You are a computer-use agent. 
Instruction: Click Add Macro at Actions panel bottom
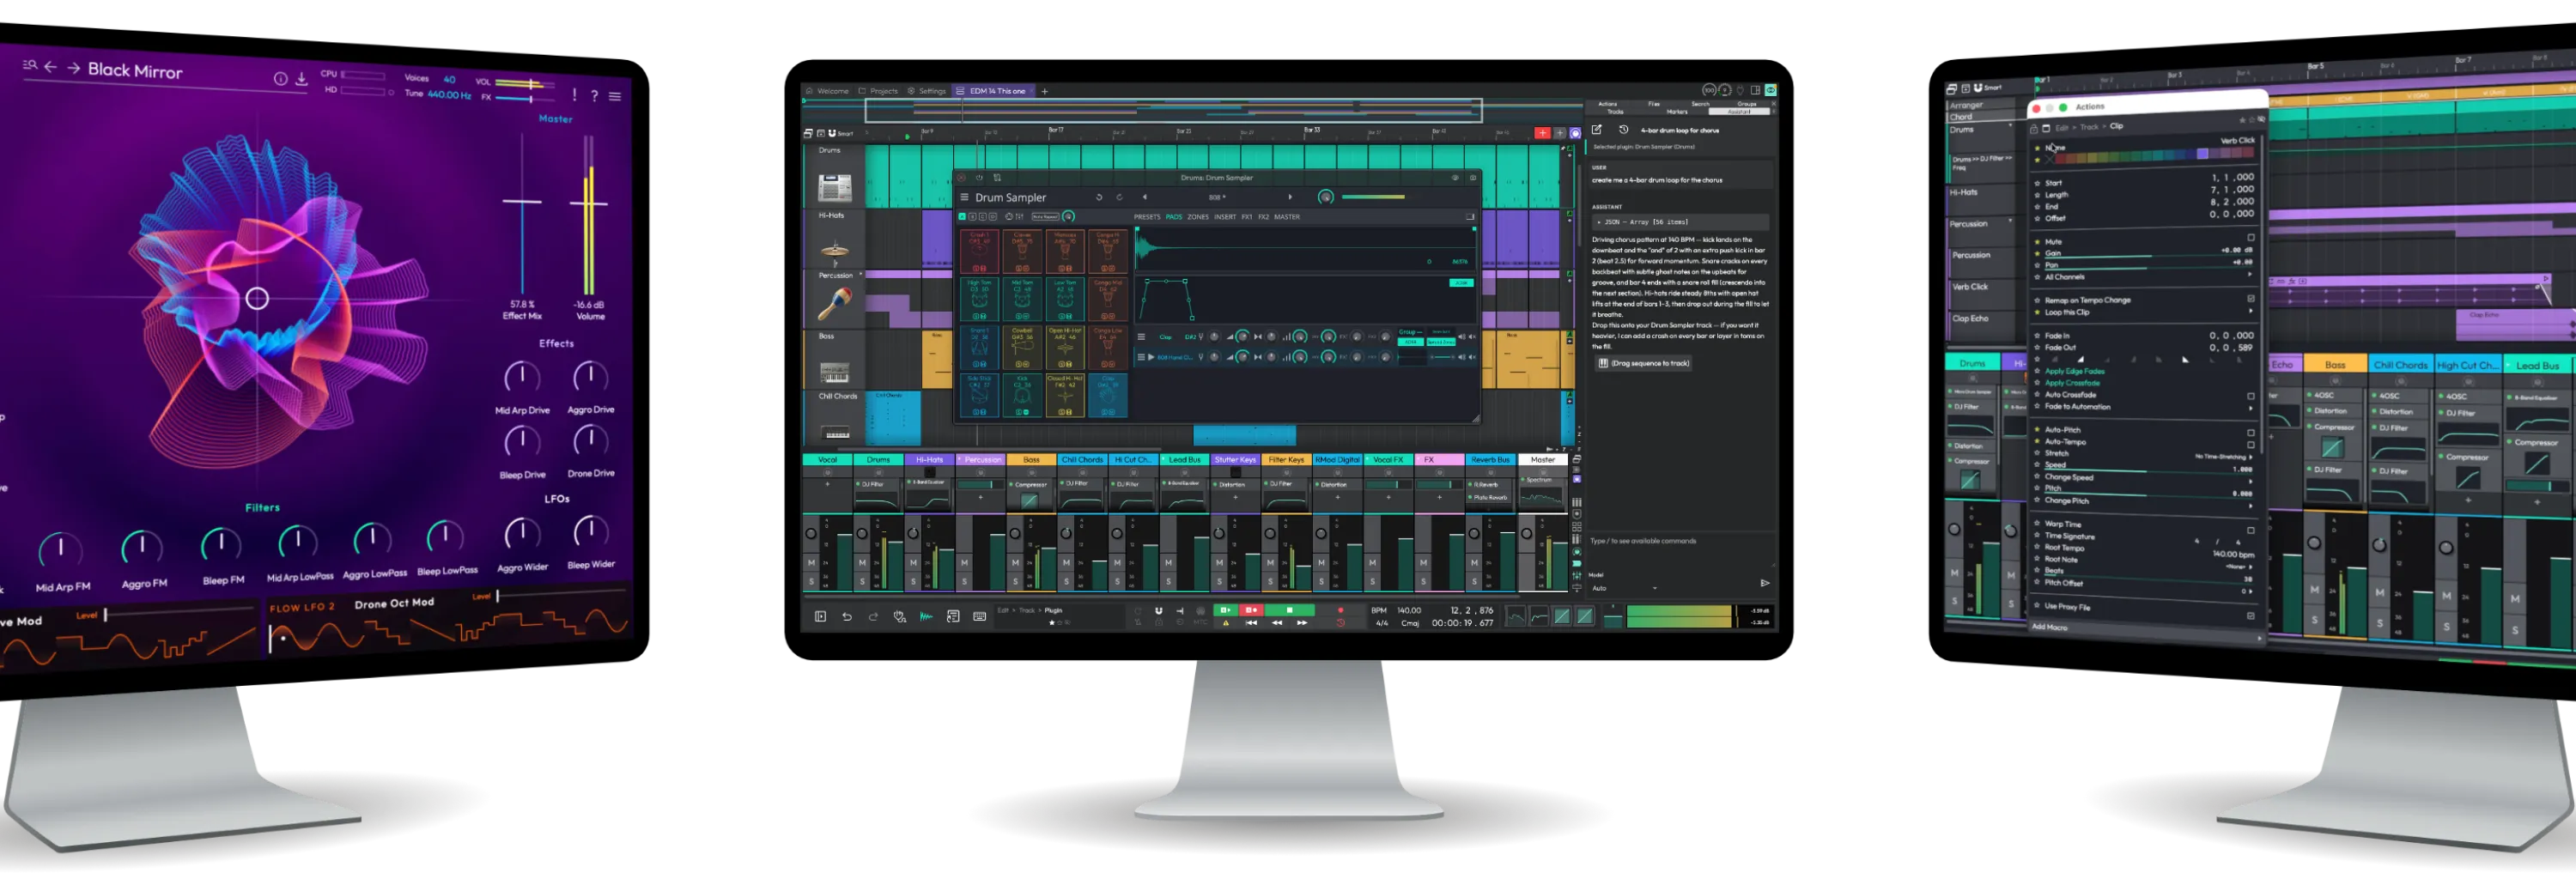point(2049,627)
